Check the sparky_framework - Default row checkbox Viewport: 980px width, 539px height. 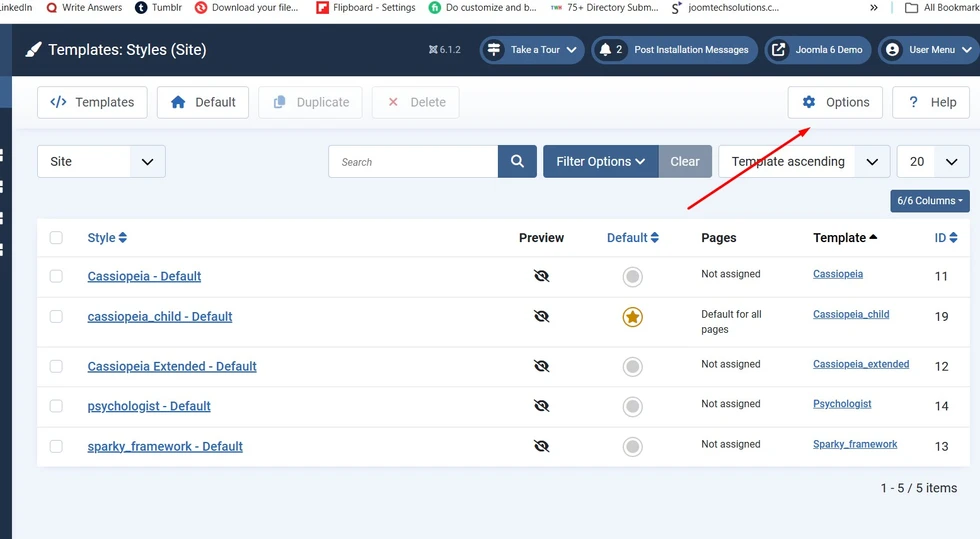56,446
